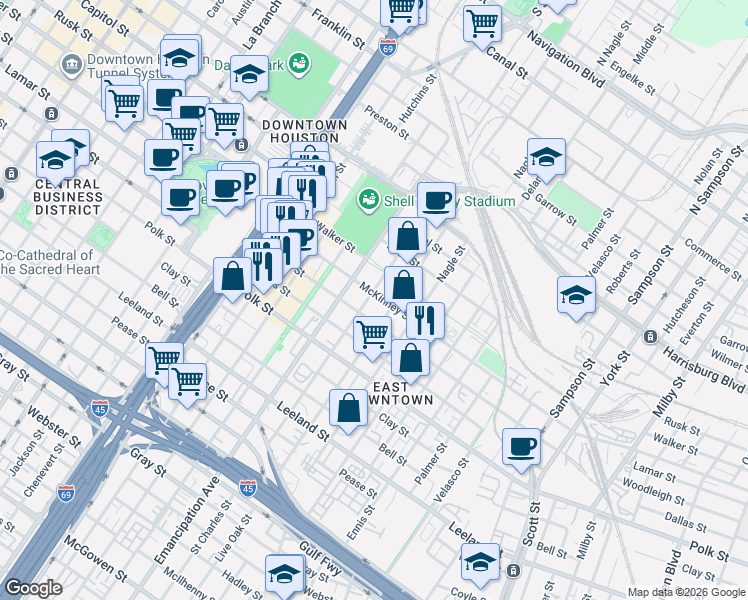The image size is (748, 600).
Task: Open the Downtown Houston Tunnel System museum icon
Action: click(72, 65)
